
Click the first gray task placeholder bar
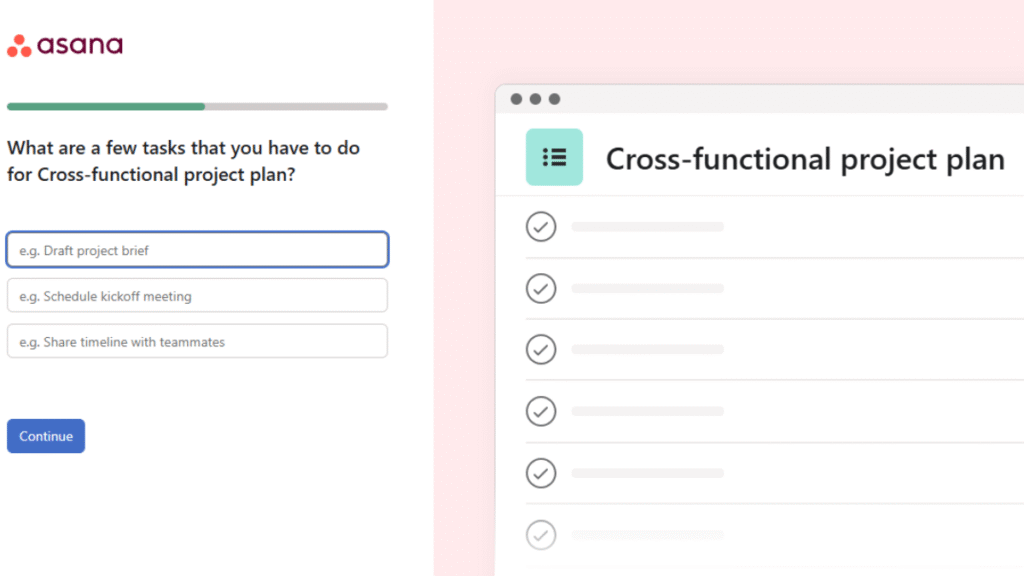[647, 226]
